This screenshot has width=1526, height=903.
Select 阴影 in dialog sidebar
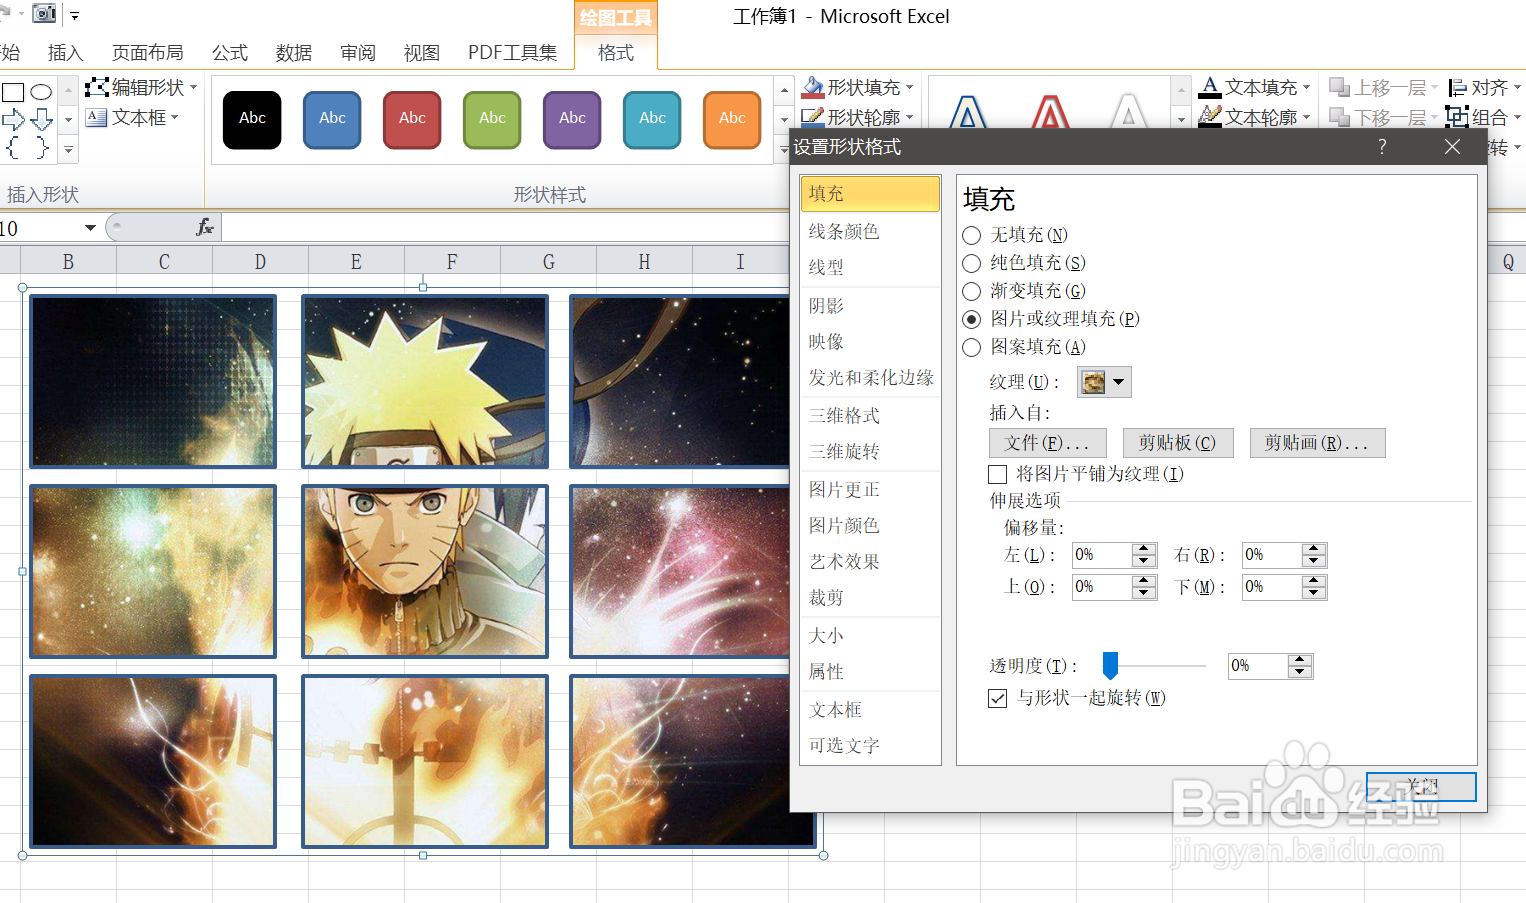click(870, 305)
